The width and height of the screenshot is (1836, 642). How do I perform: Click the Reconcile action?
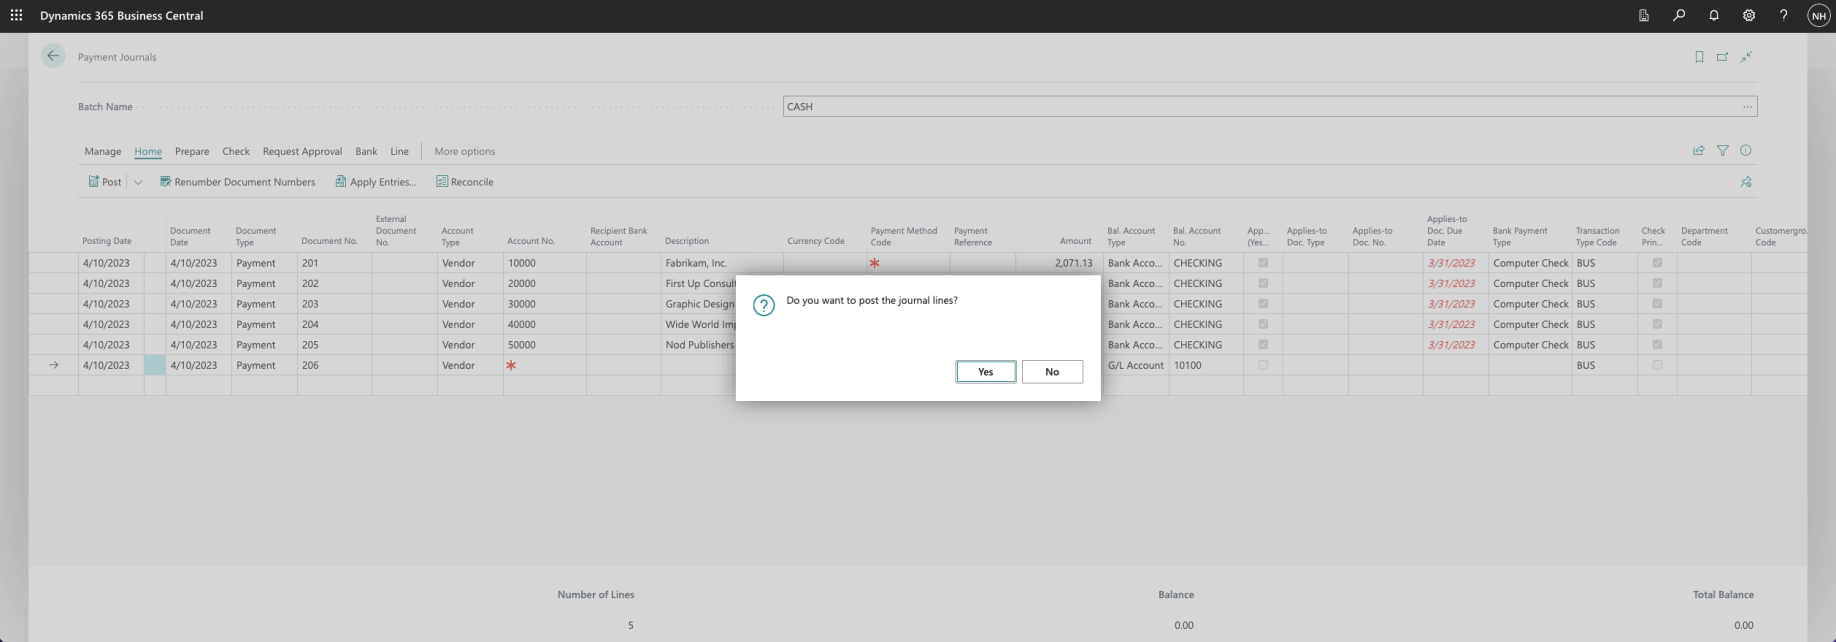465,182
